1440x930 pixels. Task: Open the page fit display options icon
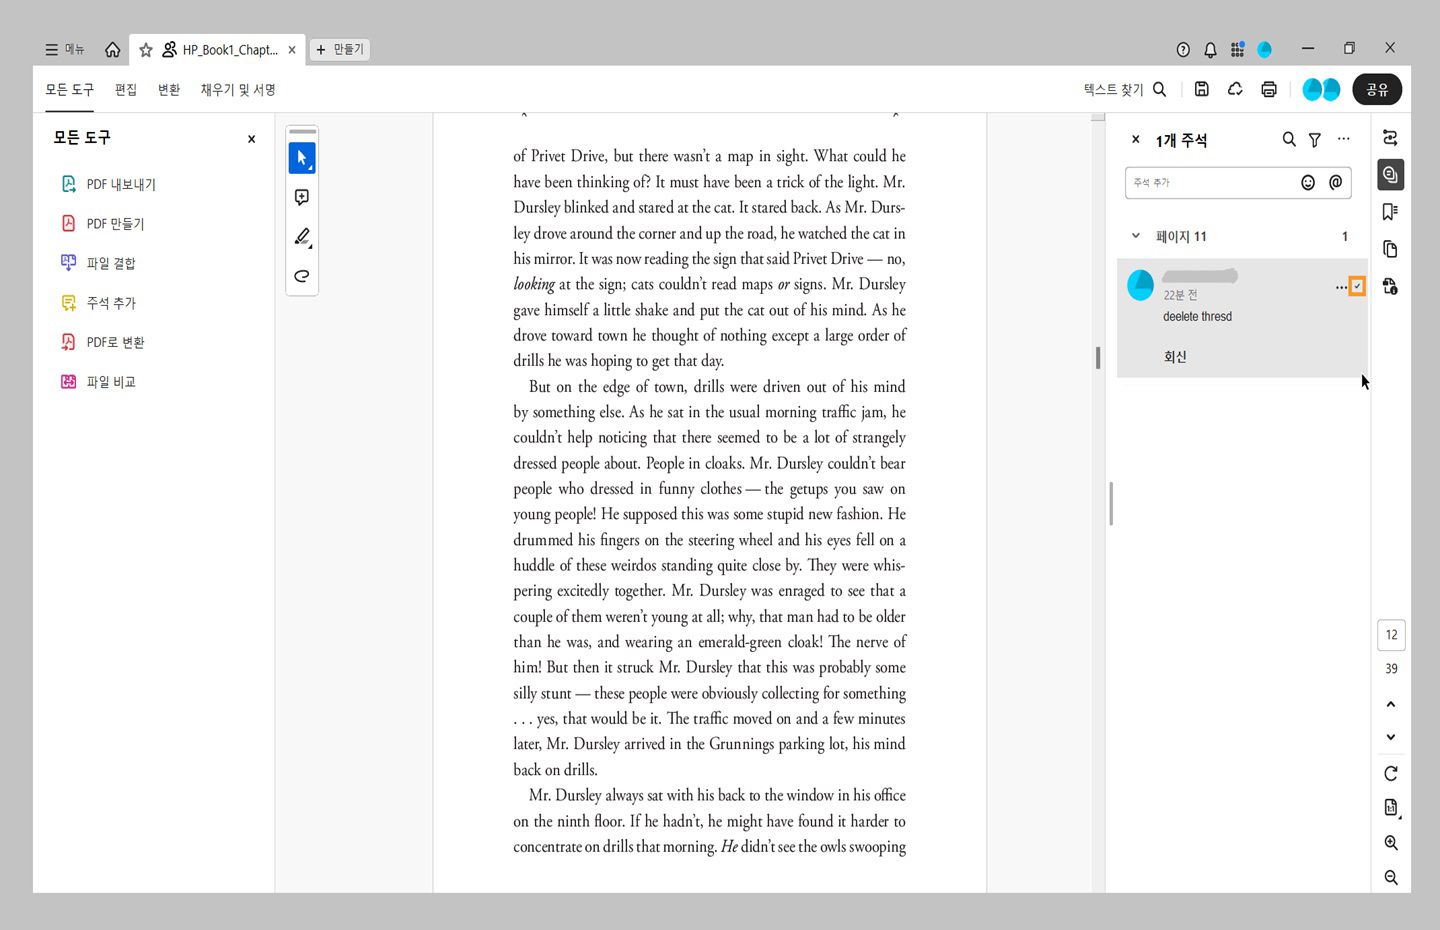click(1391, 808)
